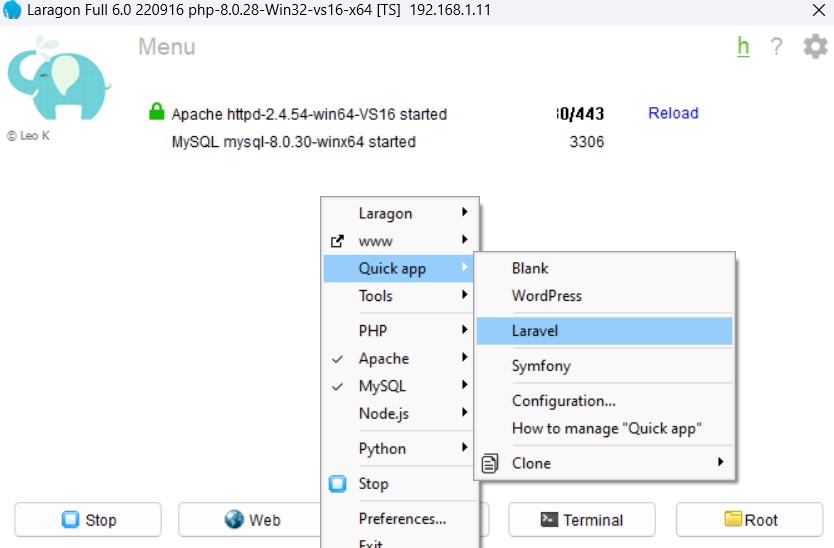This screenshot has width=834, height=548.
Task: Click the blue Stop icon in context menu
Action: [x=337, y=484]
